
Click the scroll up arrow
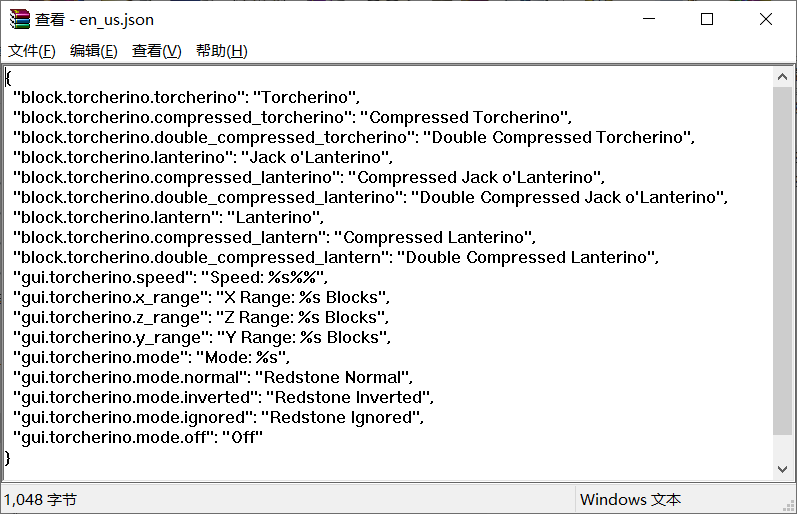coord(784,76)
